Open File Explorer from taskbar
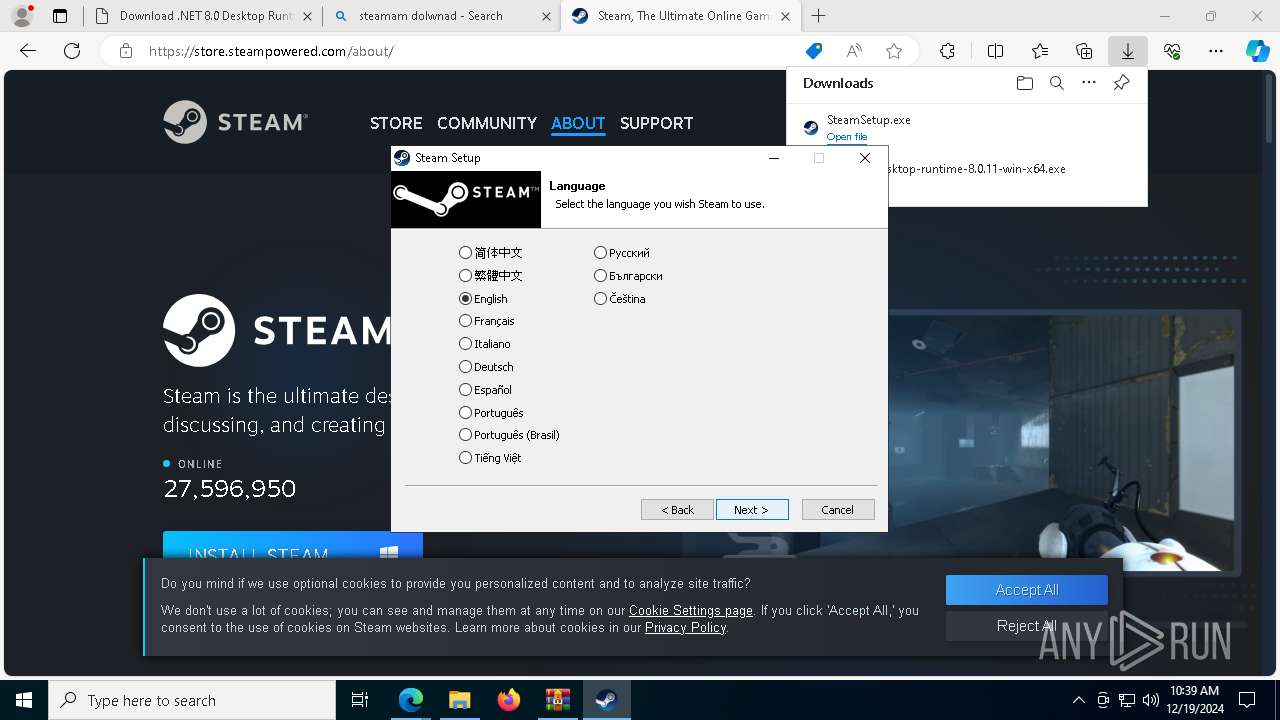 tap(459, 700)
